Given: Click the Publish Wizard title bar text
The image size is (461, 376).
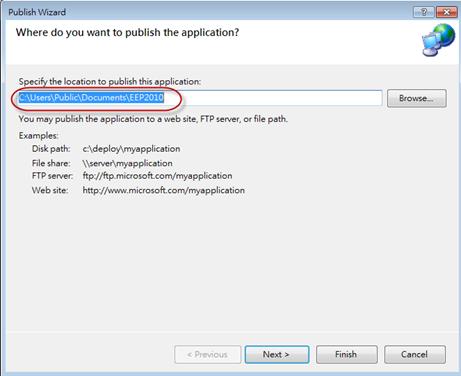Looking at the screenshot, I should (x=37, y=12).
